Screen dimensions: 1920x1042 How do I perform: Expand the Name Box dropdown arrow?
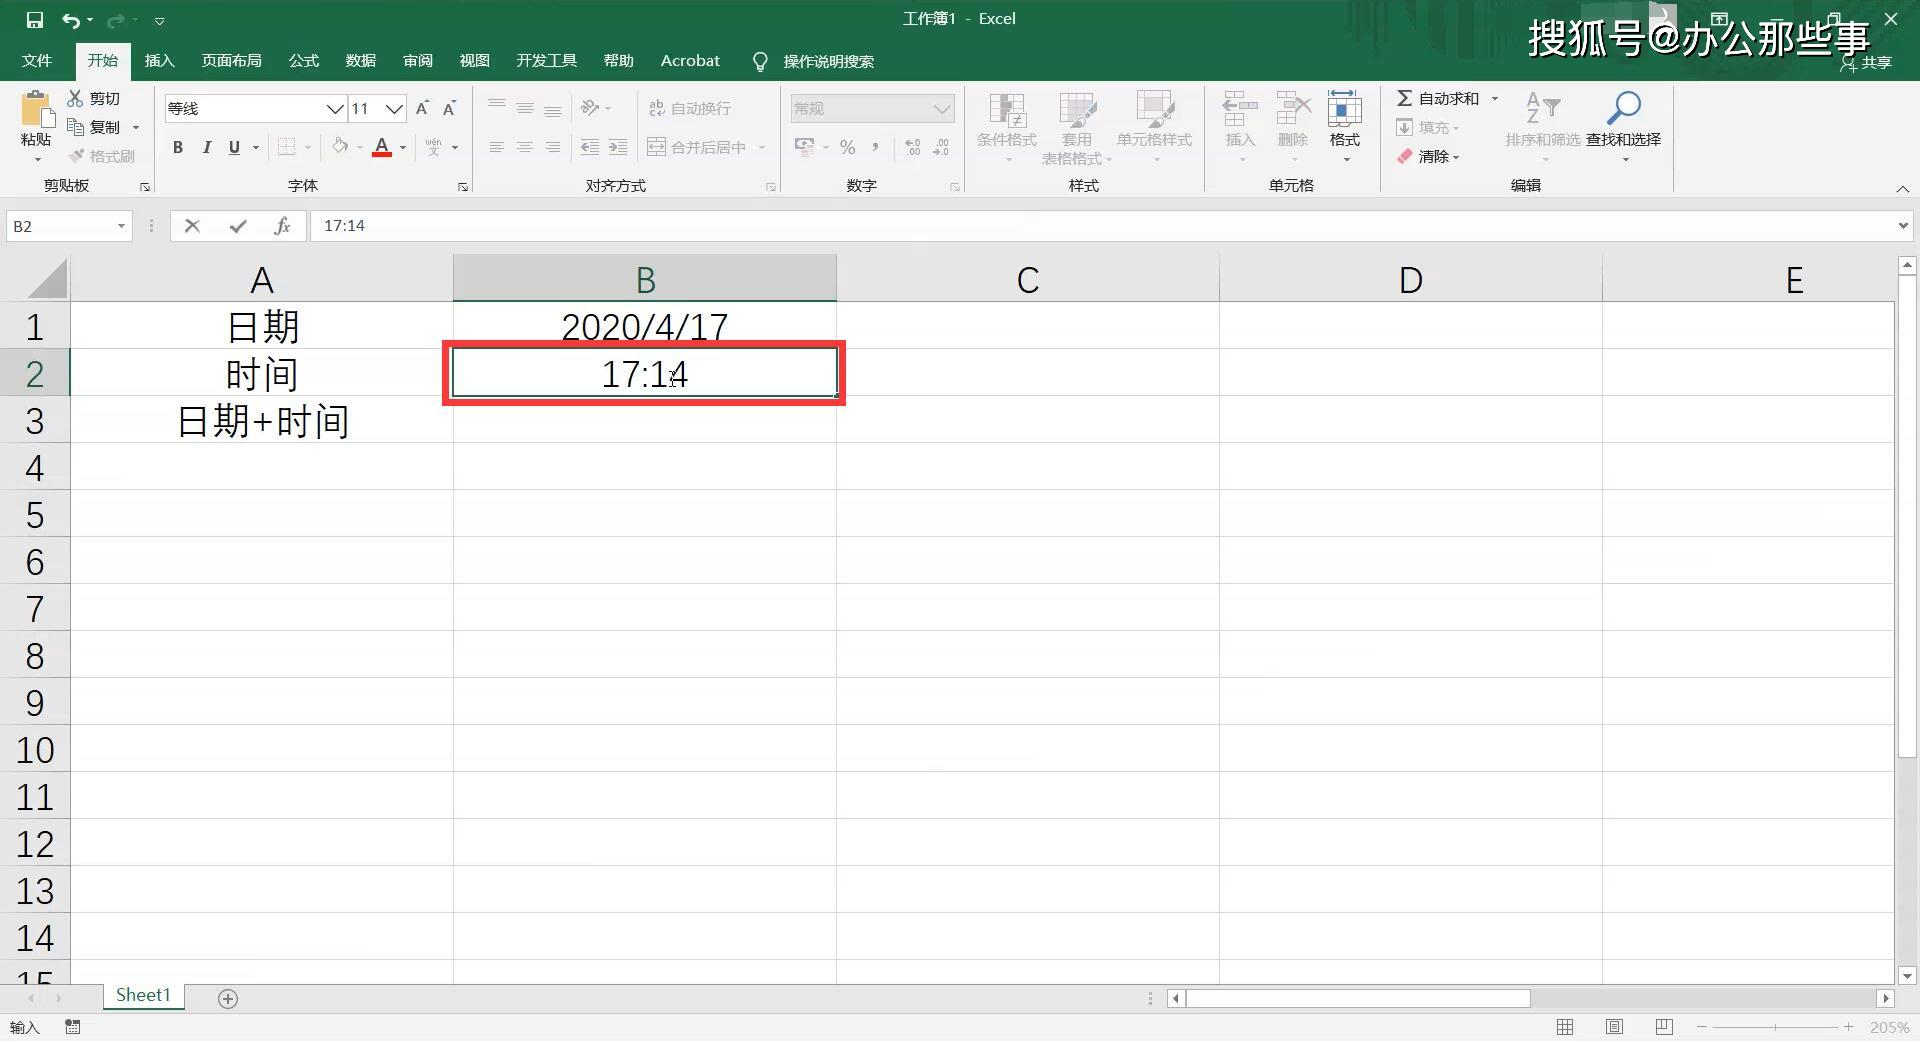coord(121,226)
